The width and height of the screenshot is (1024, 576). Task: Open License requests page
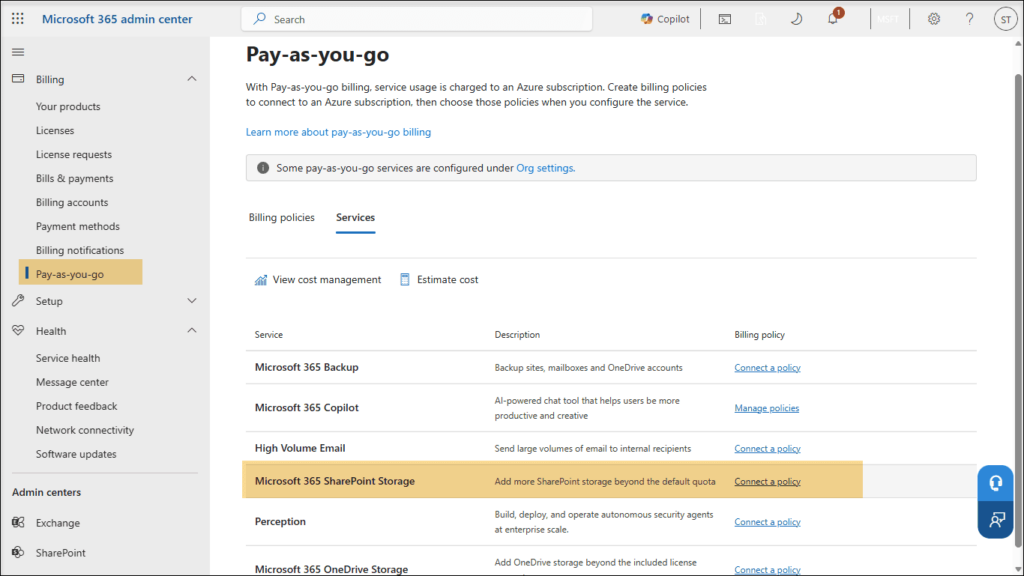click(x=74, y=154)
